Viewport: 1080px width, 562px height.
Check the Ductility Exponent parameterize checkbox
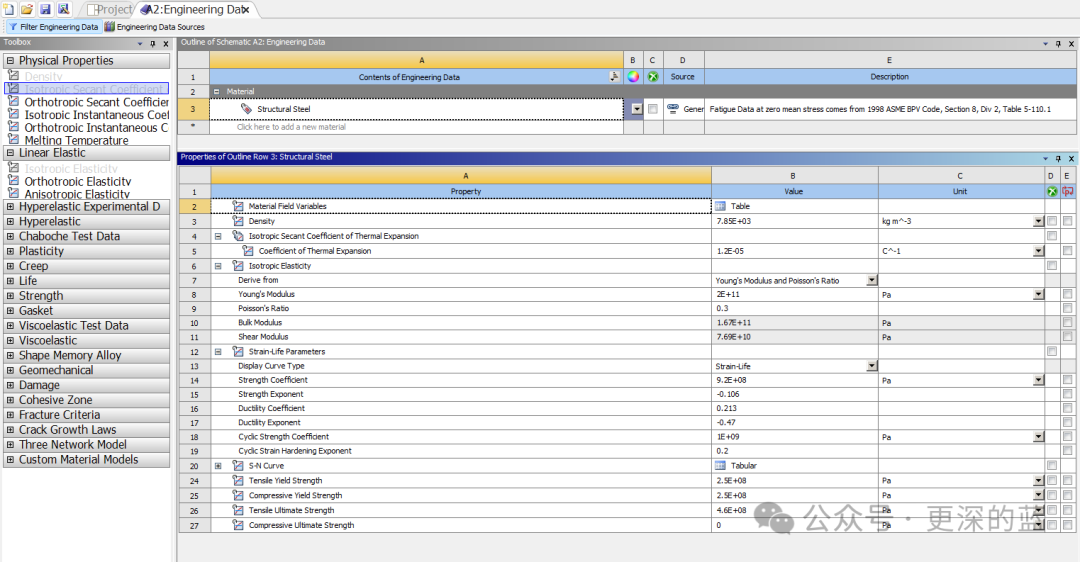click(1068, 422)
